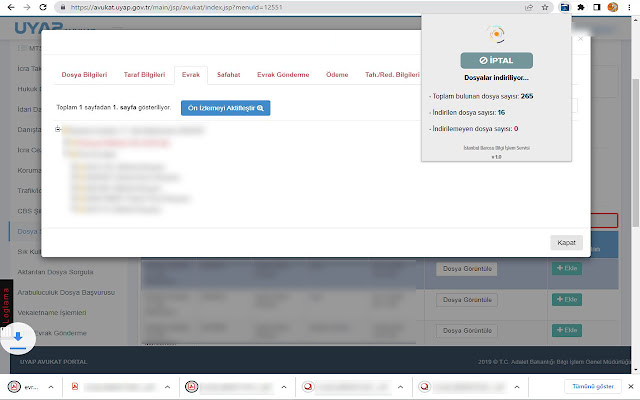This screenshot has height=400, width=640.
Task: Click 'Toplam 1 sayfadan 1. sayfa gösteriliyor' text
Action: click(113, 107)
